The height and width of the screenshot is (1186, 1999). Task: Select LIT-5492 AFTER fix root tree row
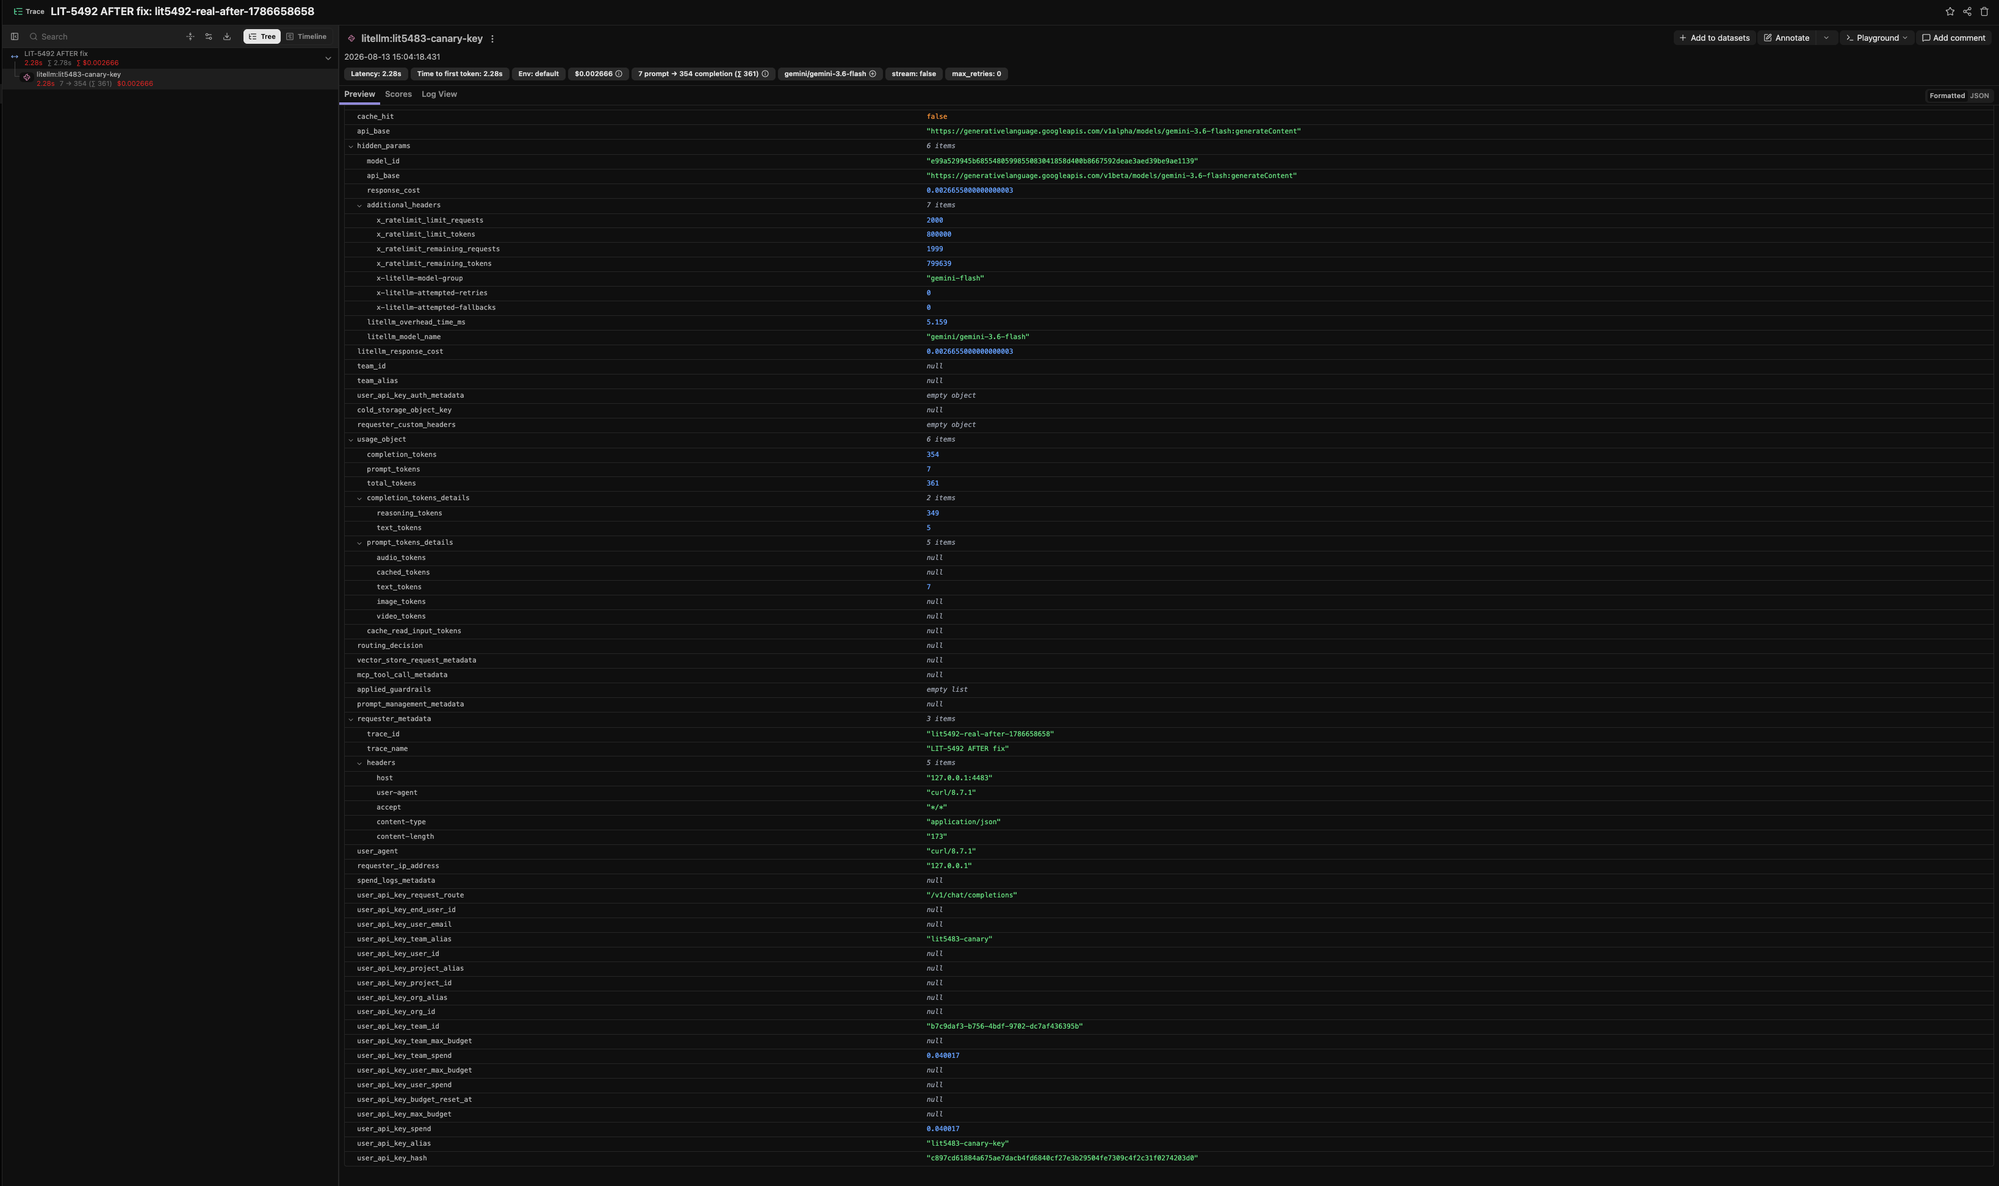pos(170,58)
